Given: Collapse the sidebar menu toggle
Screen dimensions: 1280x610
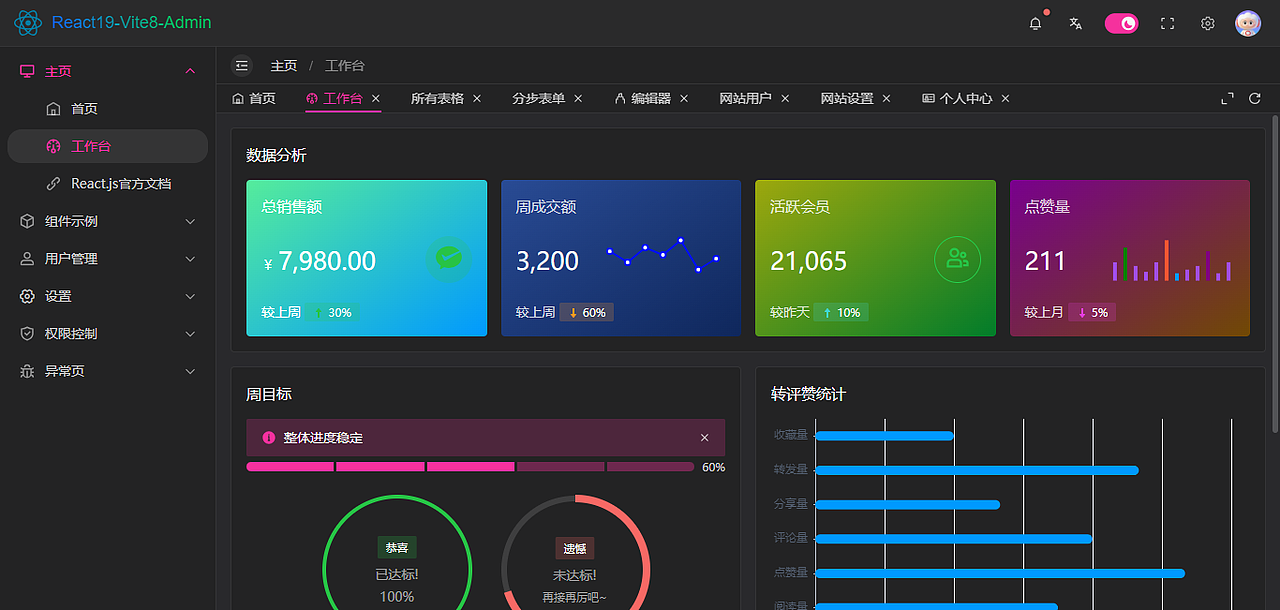Looking at the screenshot, I should coord(241,66).
